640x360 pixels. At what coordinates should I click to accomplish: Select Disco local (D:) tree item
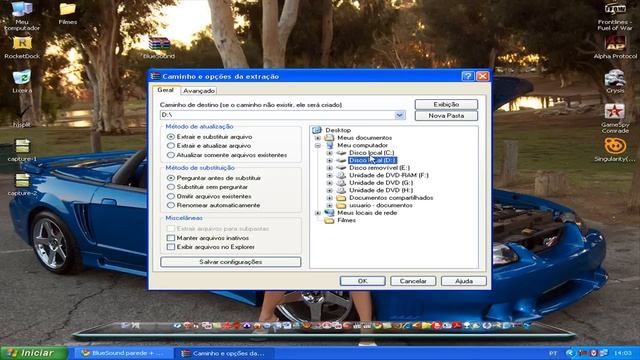pyautogui.click(x=373, y=160)
